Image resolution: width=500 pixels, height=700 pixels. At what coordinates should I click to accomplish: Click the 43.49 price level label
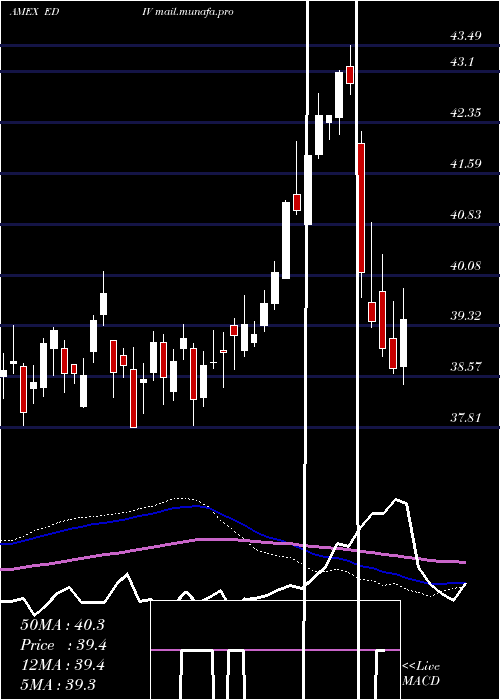pos(466,36)
